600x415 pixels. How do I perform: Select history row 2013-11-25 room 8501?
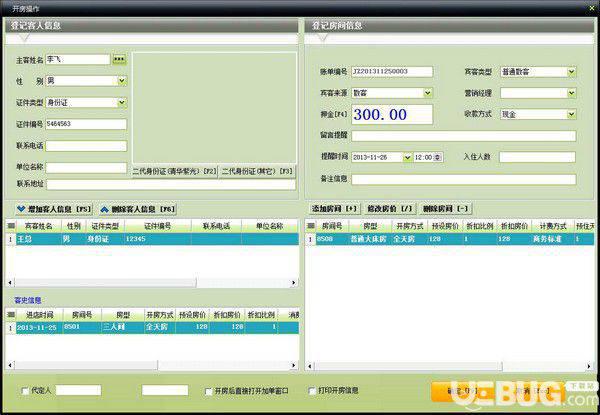click(157, 327)
